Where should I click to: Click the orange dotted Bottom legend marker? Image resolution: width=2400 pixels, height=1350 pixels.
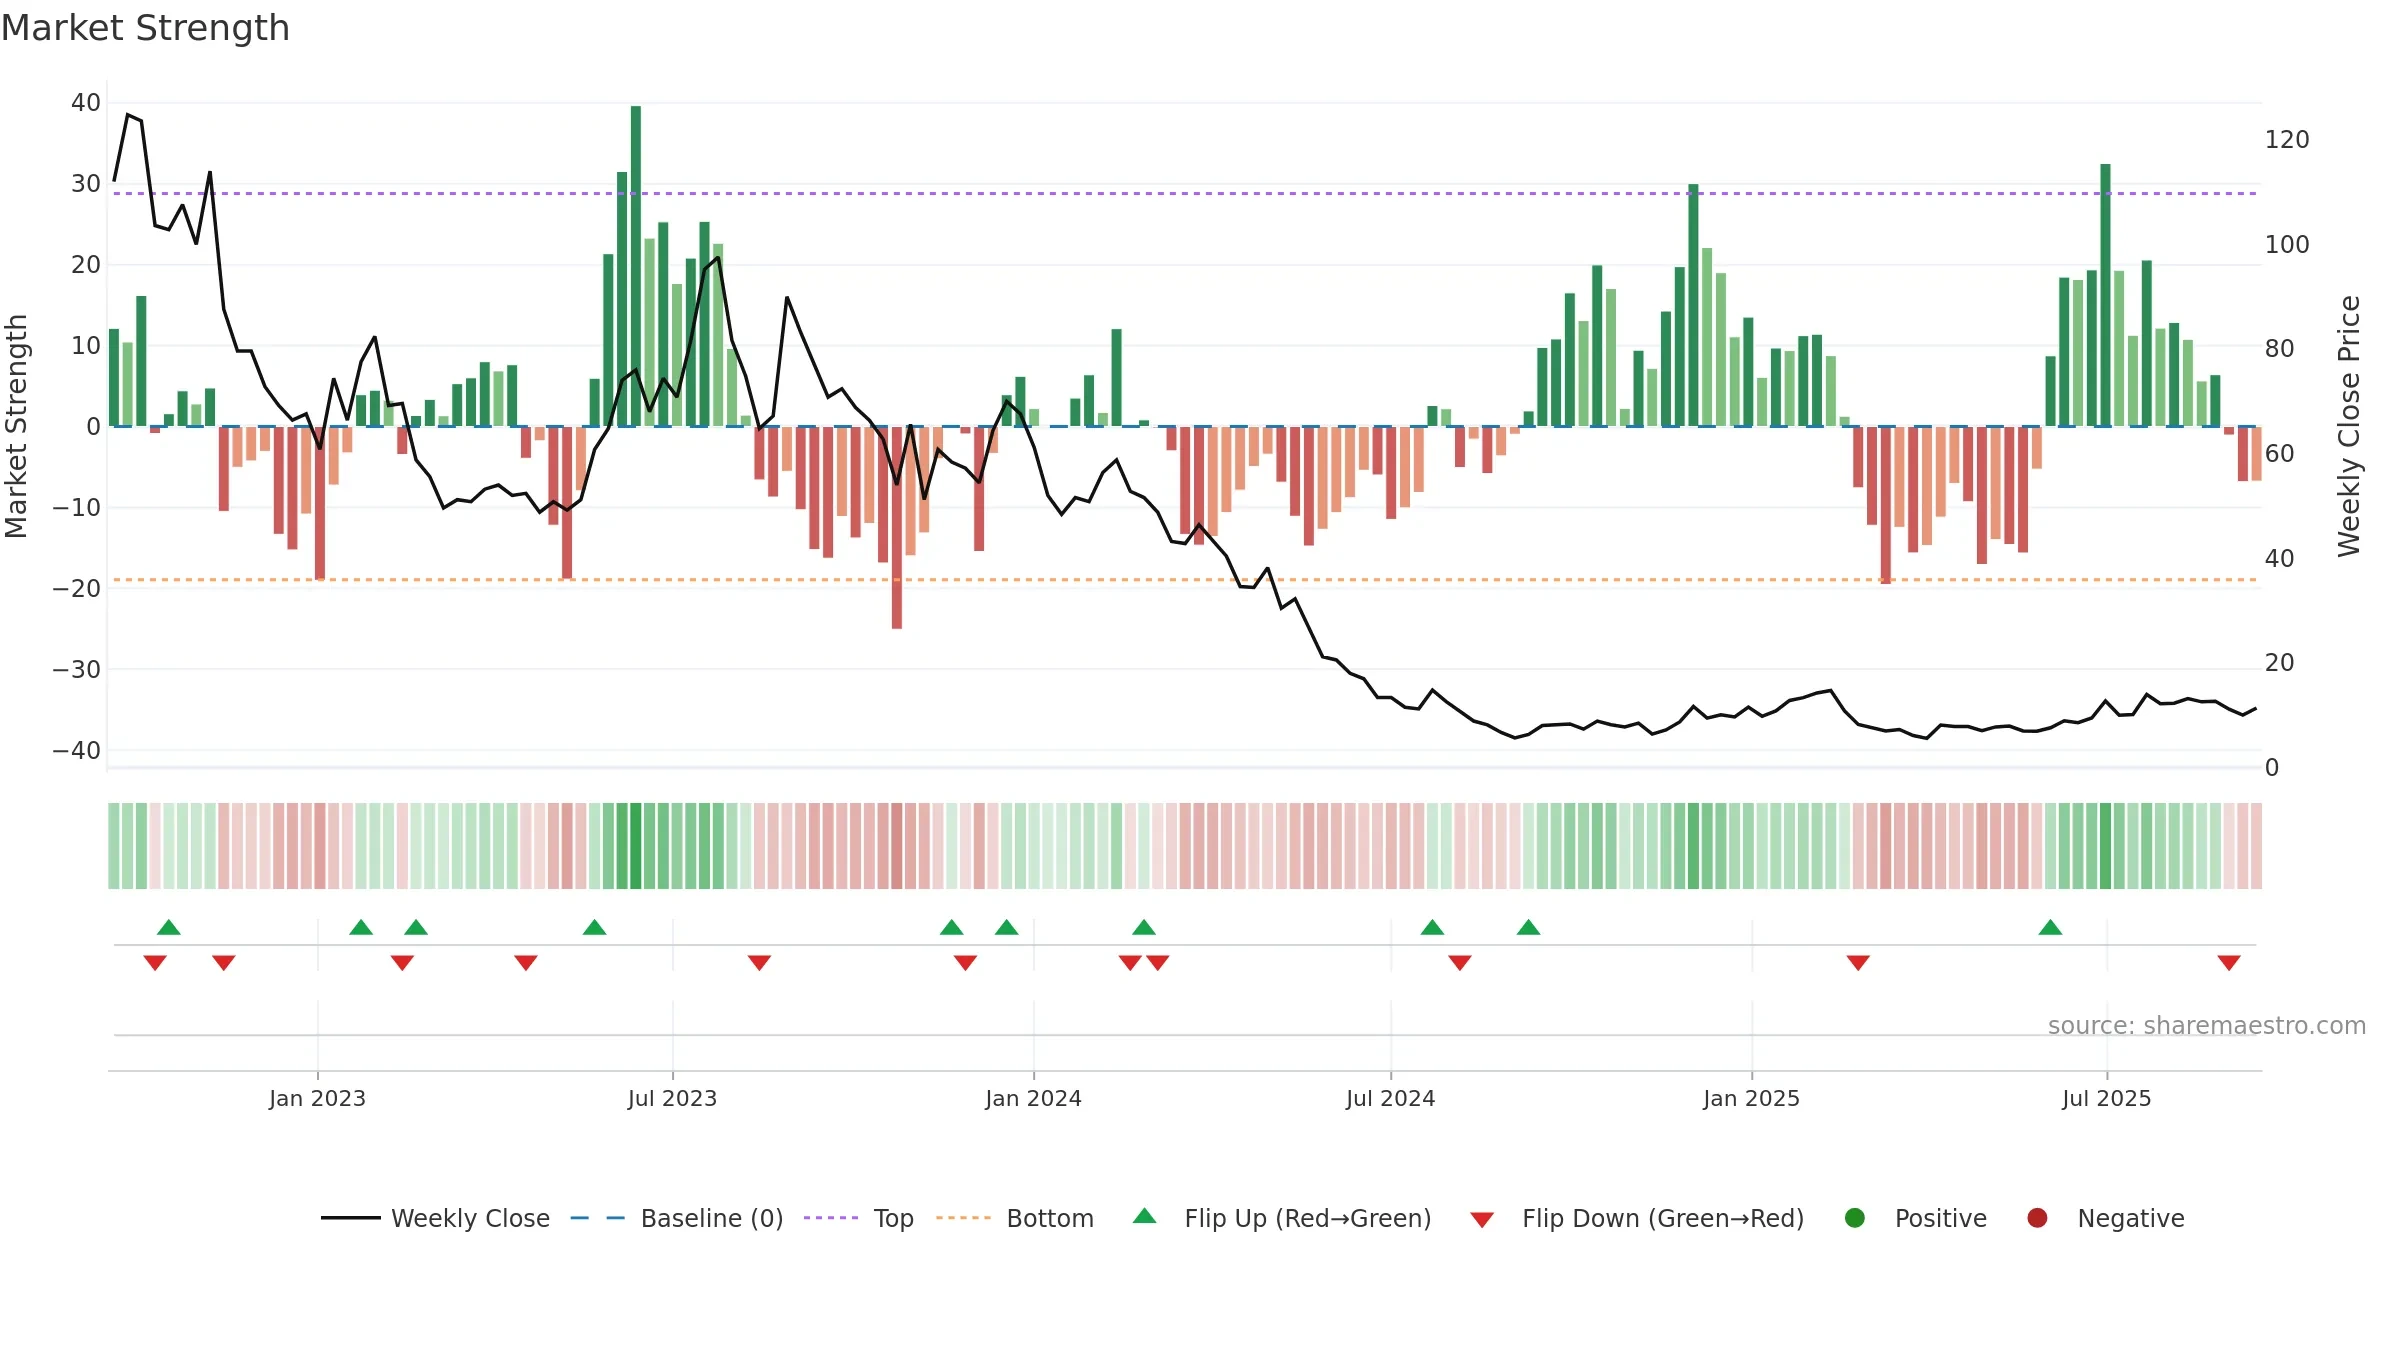(963, 1218)
